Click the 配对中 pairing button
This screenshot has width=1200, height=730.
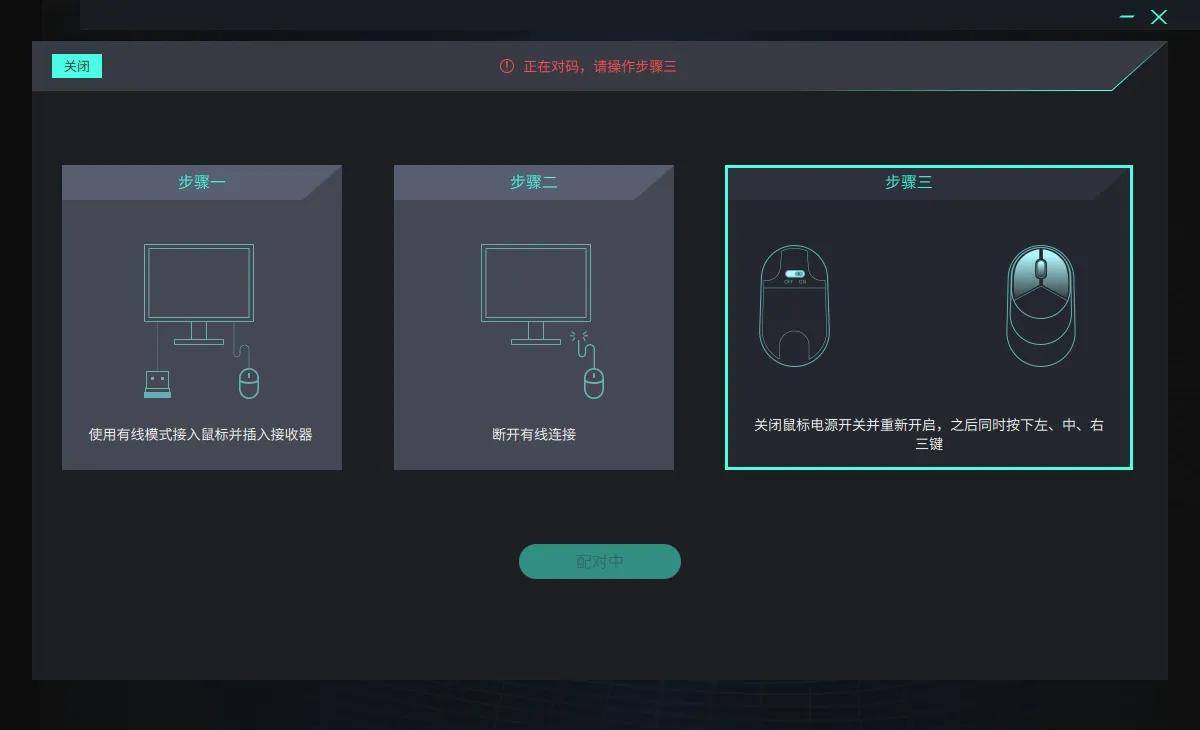pos(600,561)
